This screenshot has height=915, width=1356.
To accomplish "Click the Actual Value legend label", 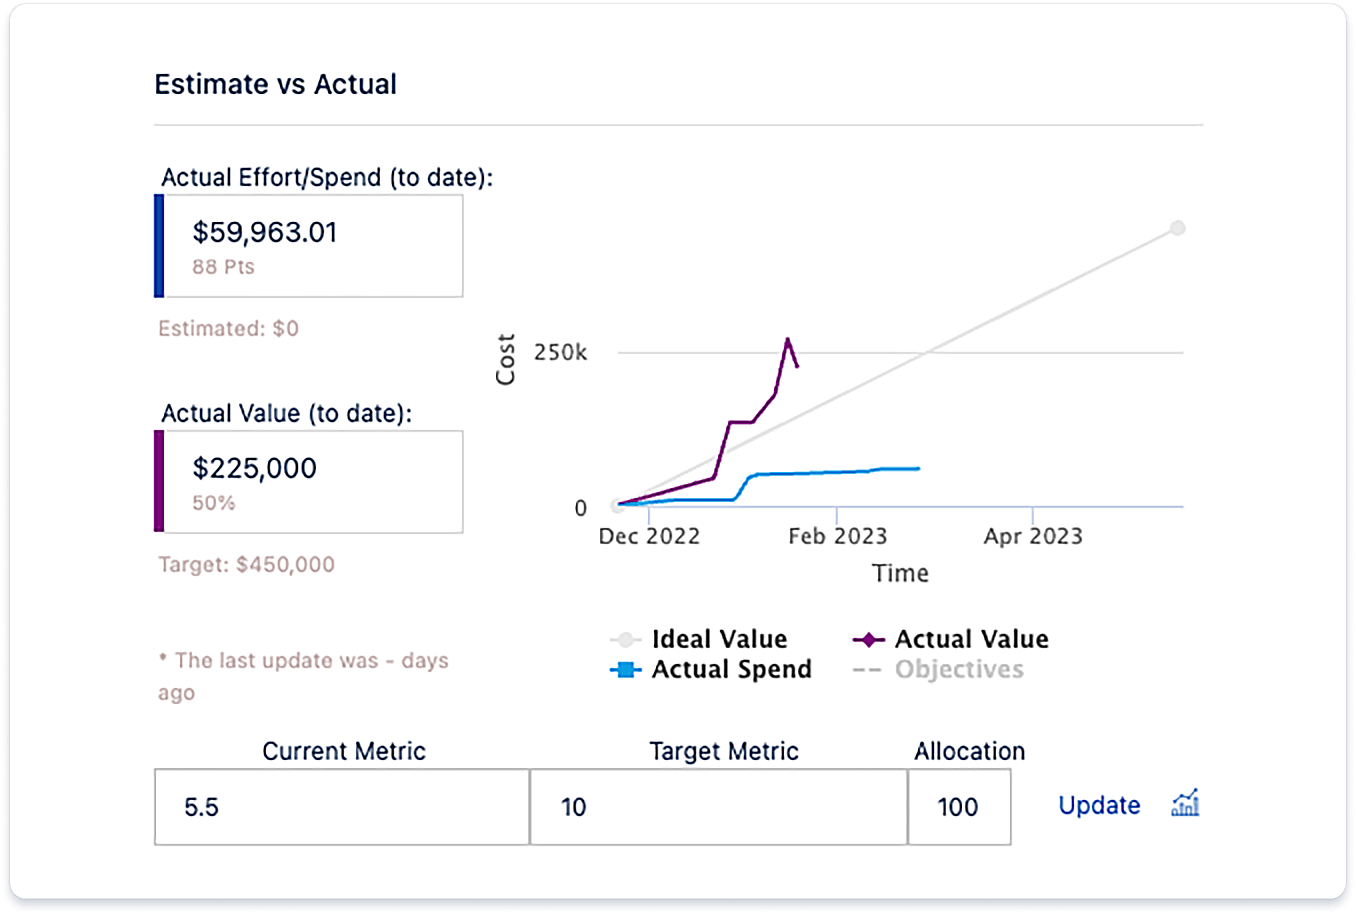I will pos(971,639).
